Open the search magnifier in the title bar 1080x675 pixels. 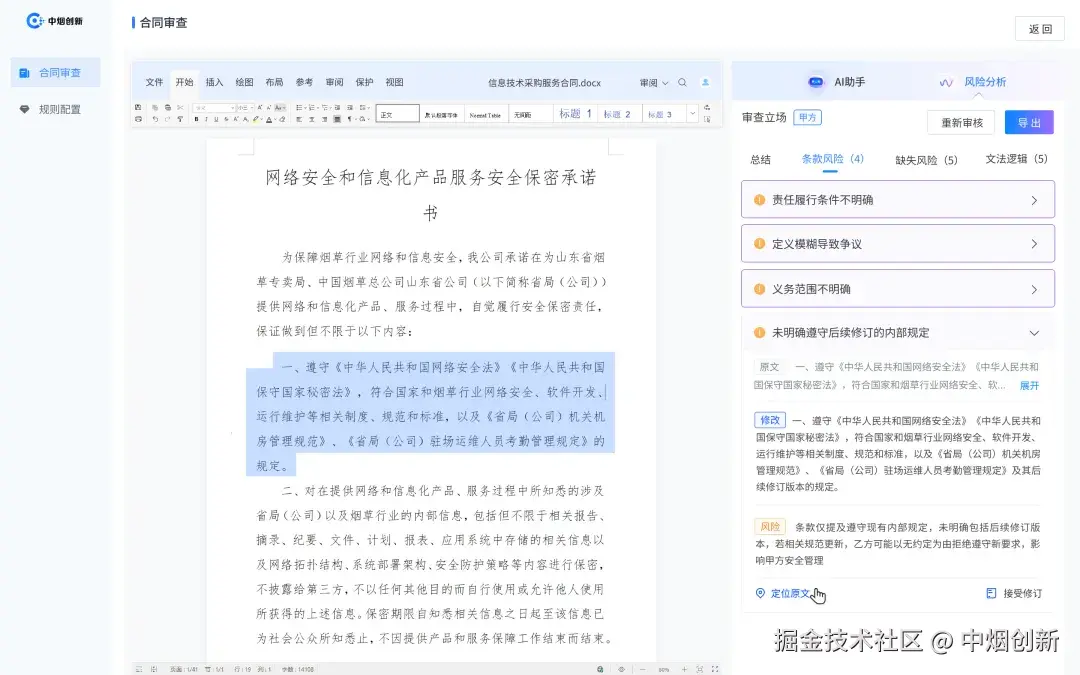click(x=684, y=84)
